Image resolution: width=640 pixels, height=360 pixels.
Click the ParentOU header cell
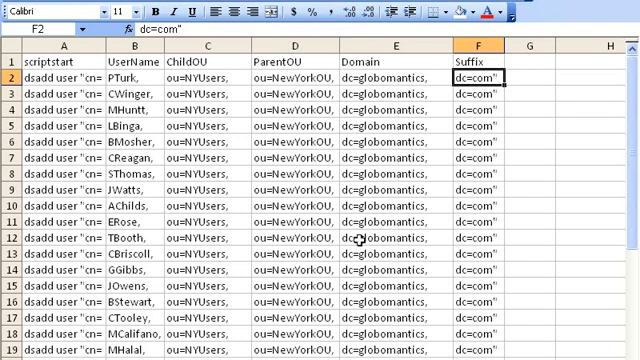295,62
